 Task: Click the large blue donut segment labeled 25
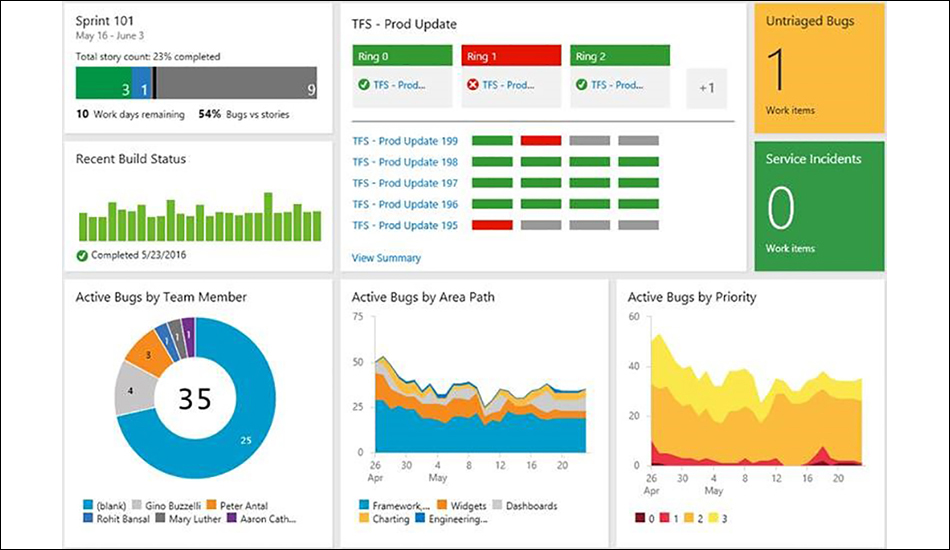pos(245,440)
